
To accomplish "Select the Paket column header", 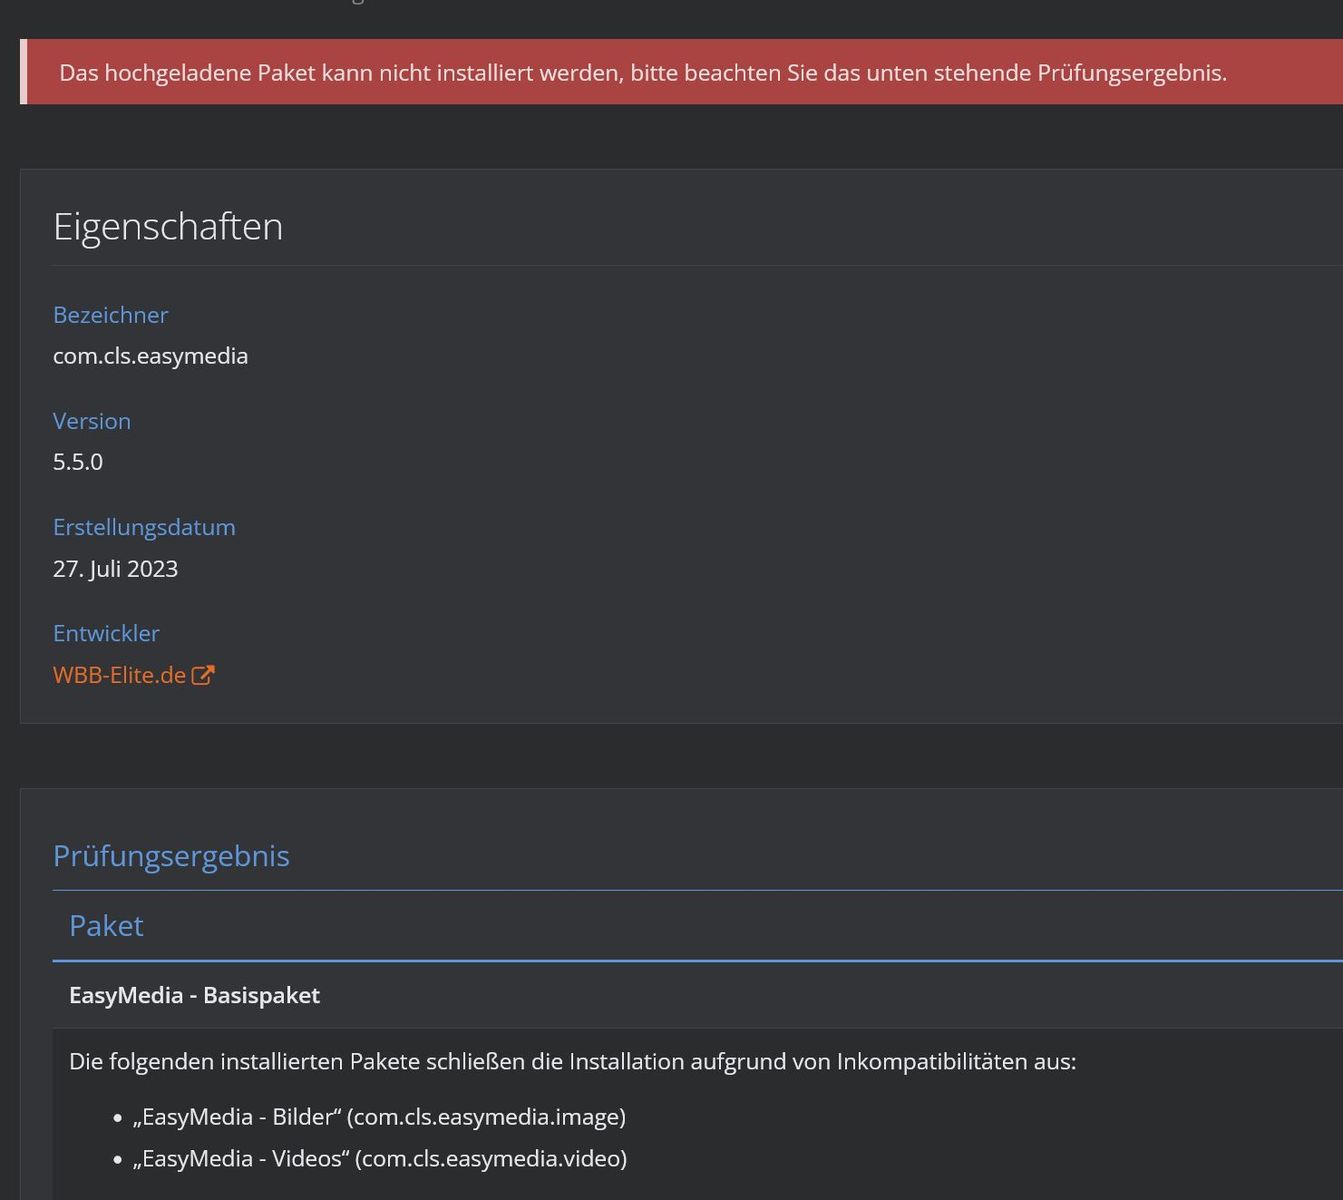I will 106,926.
